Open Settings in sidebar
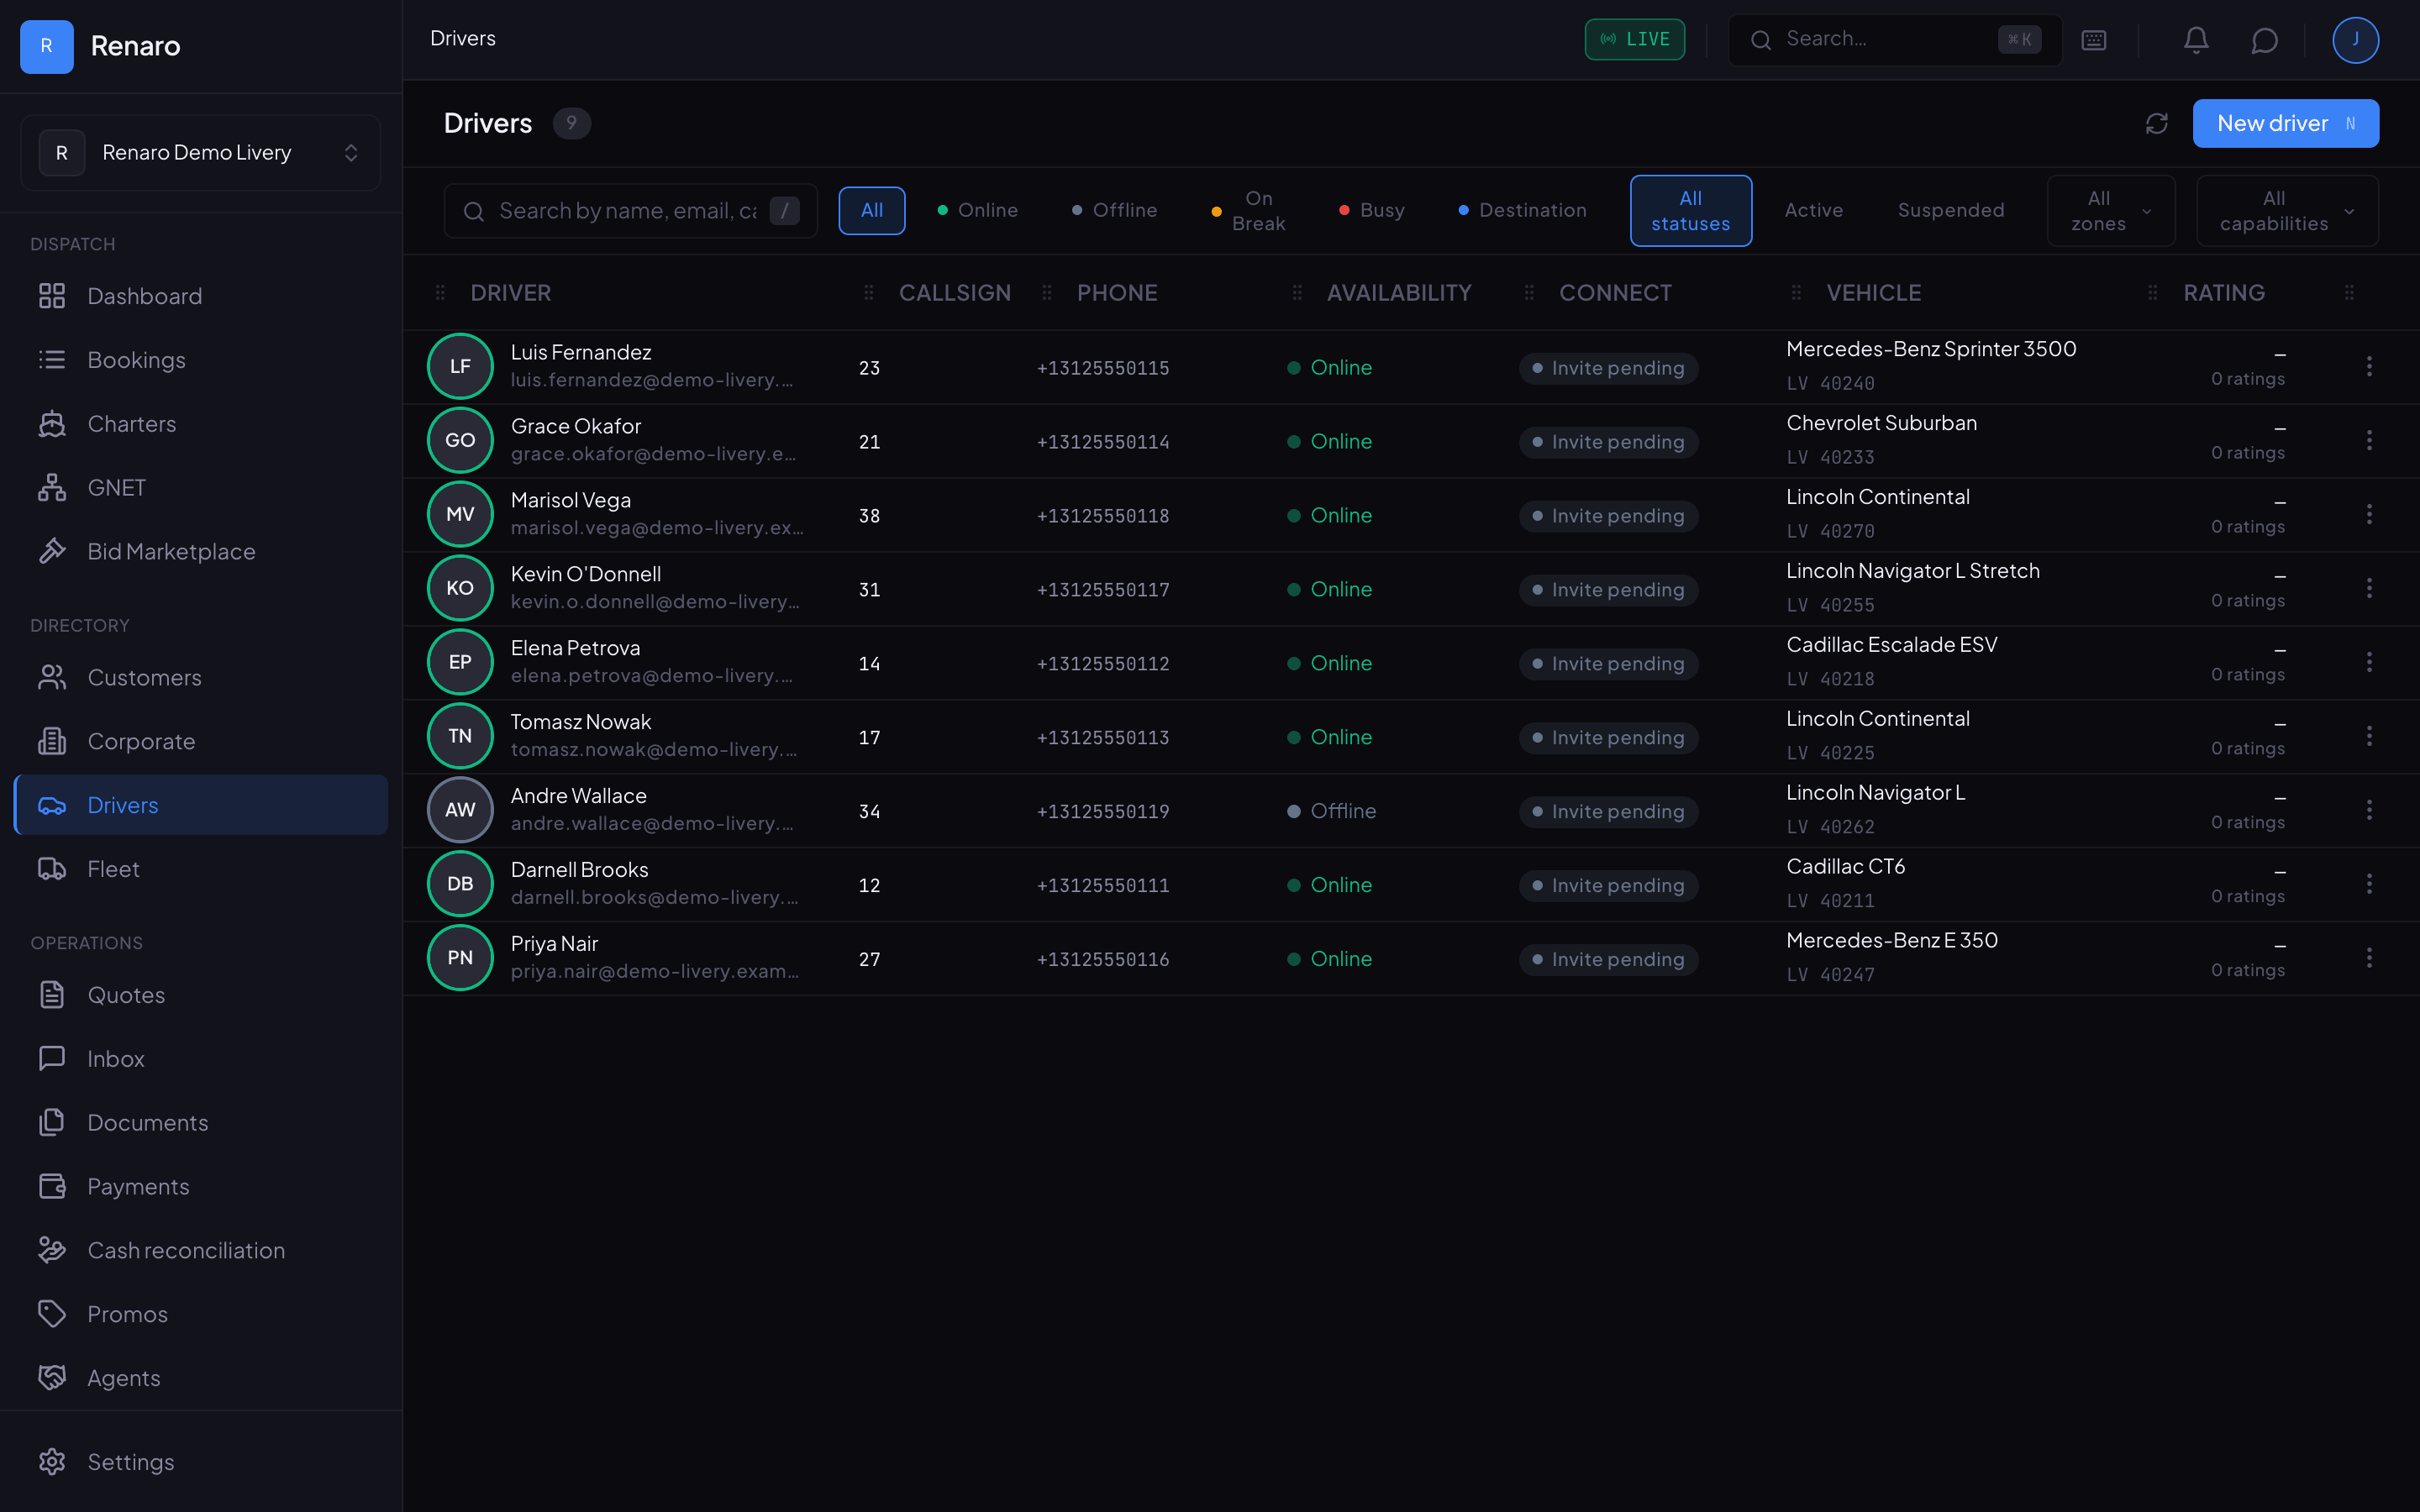Screen dimensions: 2420x1512 point(201,1462)
